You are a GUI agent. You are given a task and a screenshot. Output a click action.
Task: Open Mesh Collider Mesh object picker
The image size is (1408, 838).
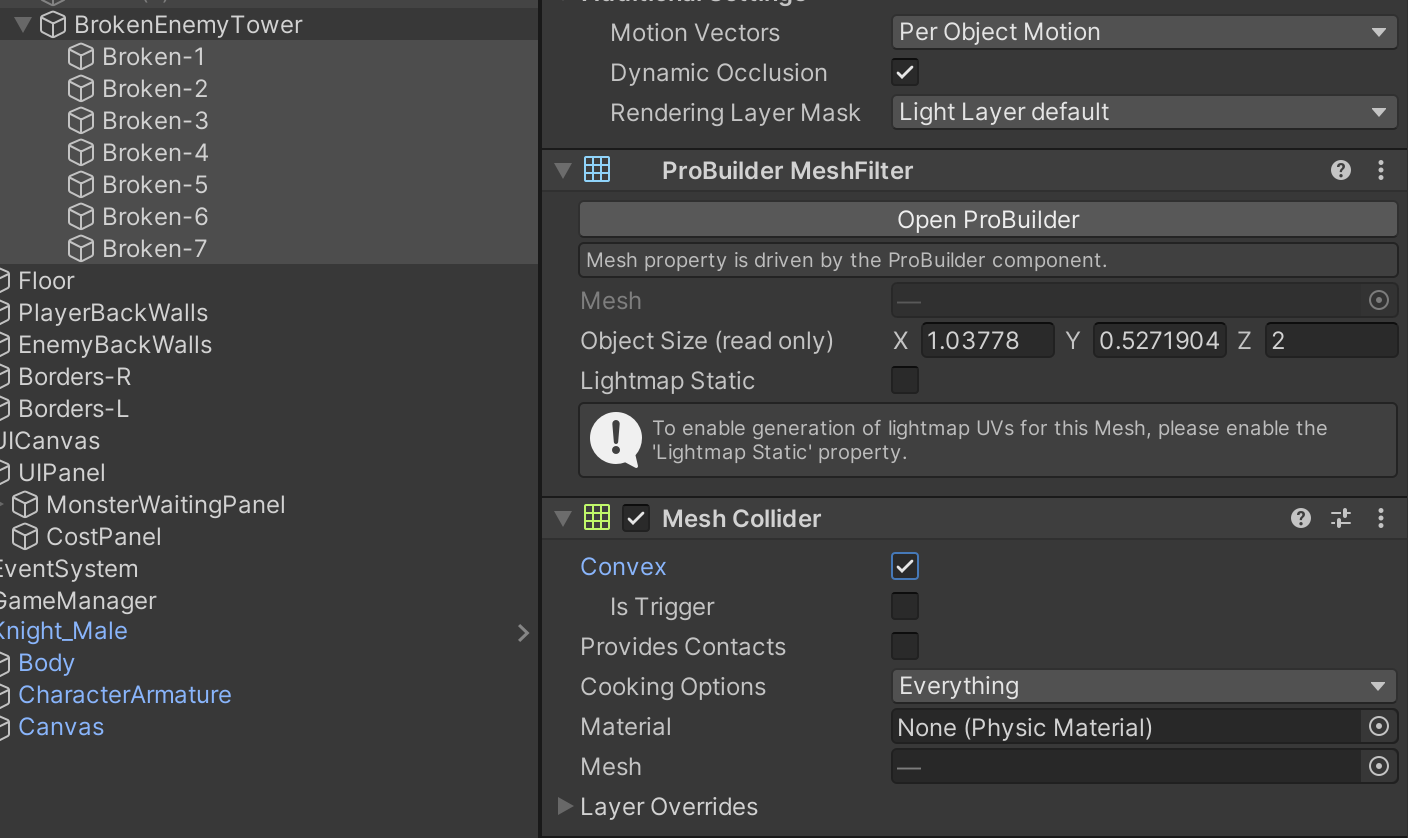coord(1379,767)
